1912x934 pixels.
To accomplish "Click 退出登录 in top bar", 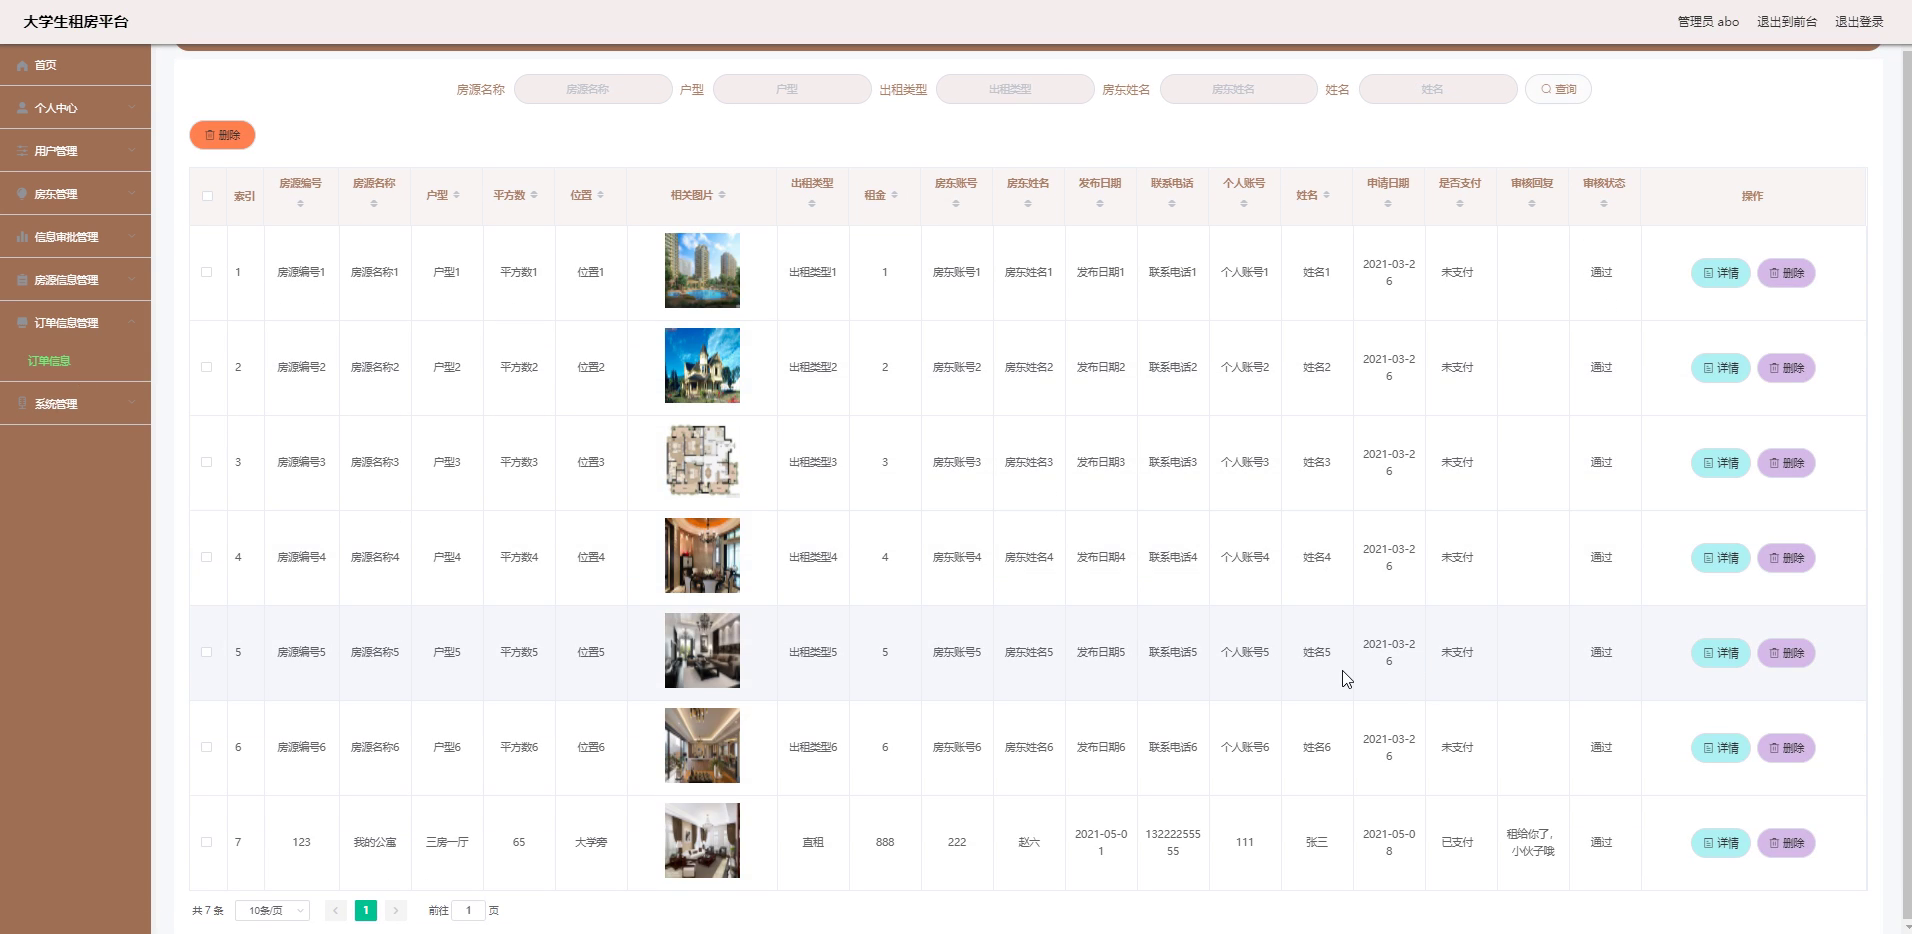I will (x=1859, y=22).
